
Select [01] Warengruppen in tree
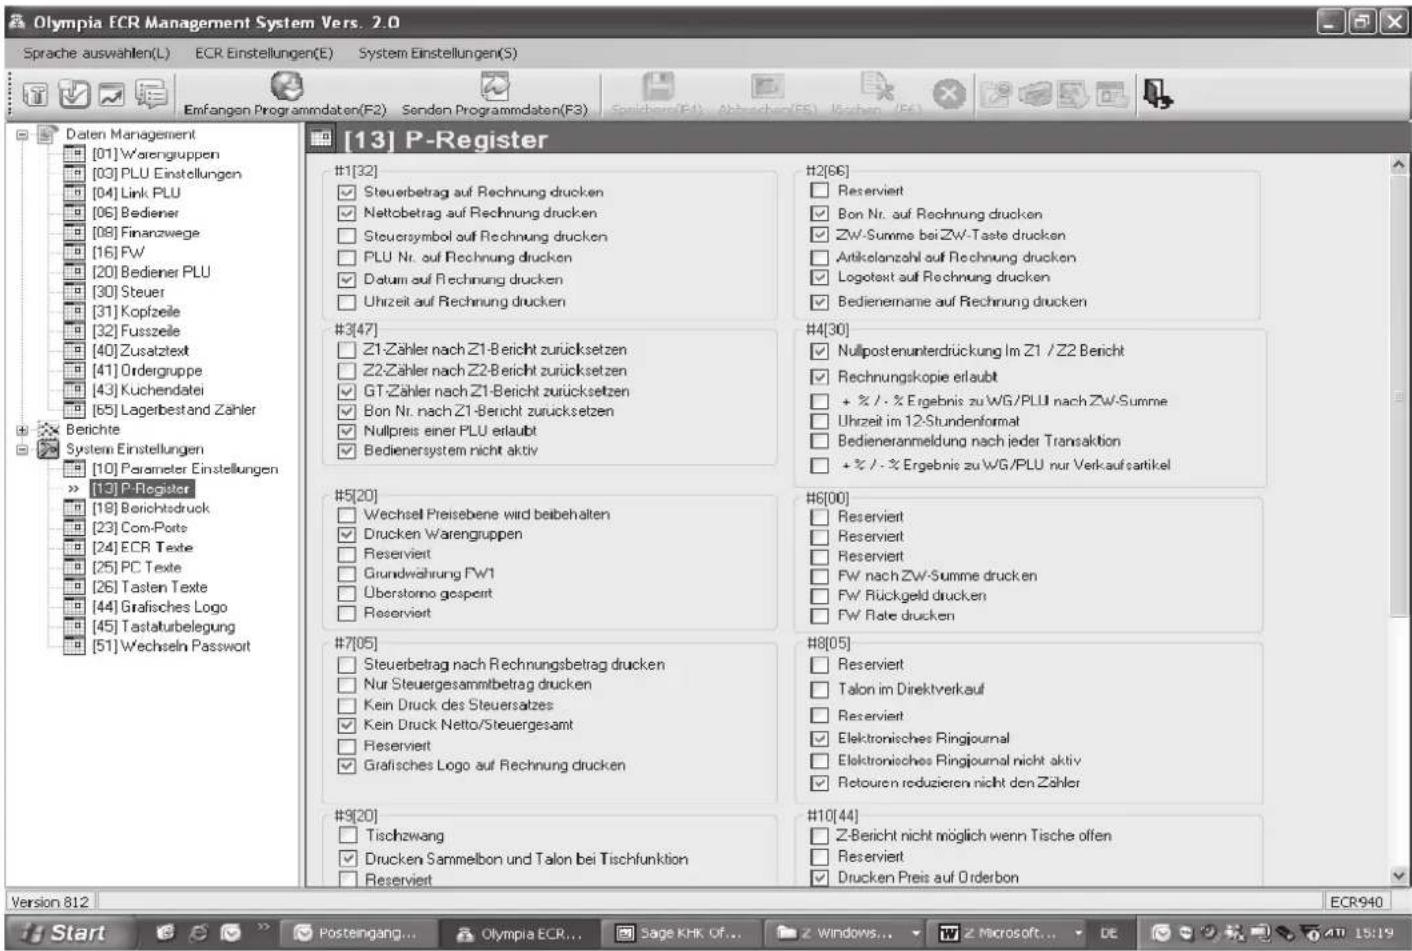tap(155, 154)
